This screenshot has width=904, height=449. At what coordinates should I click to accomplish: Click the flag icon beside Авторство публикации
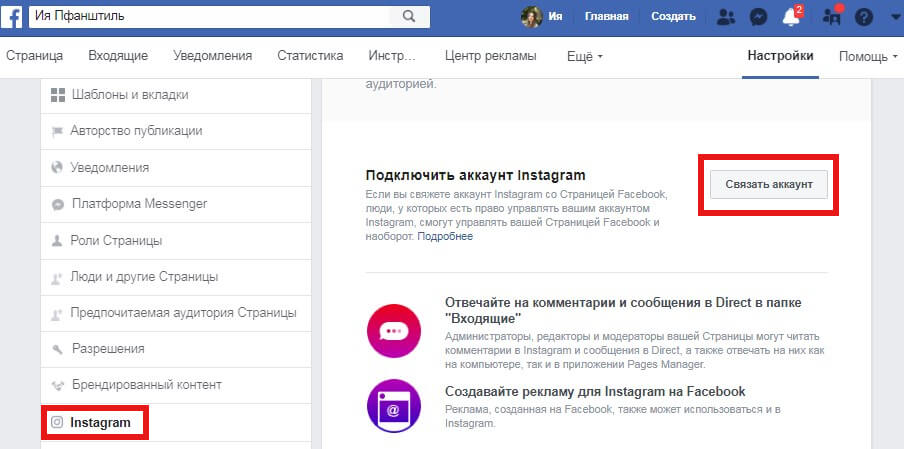pyautogui.click(x=57, y=132)
